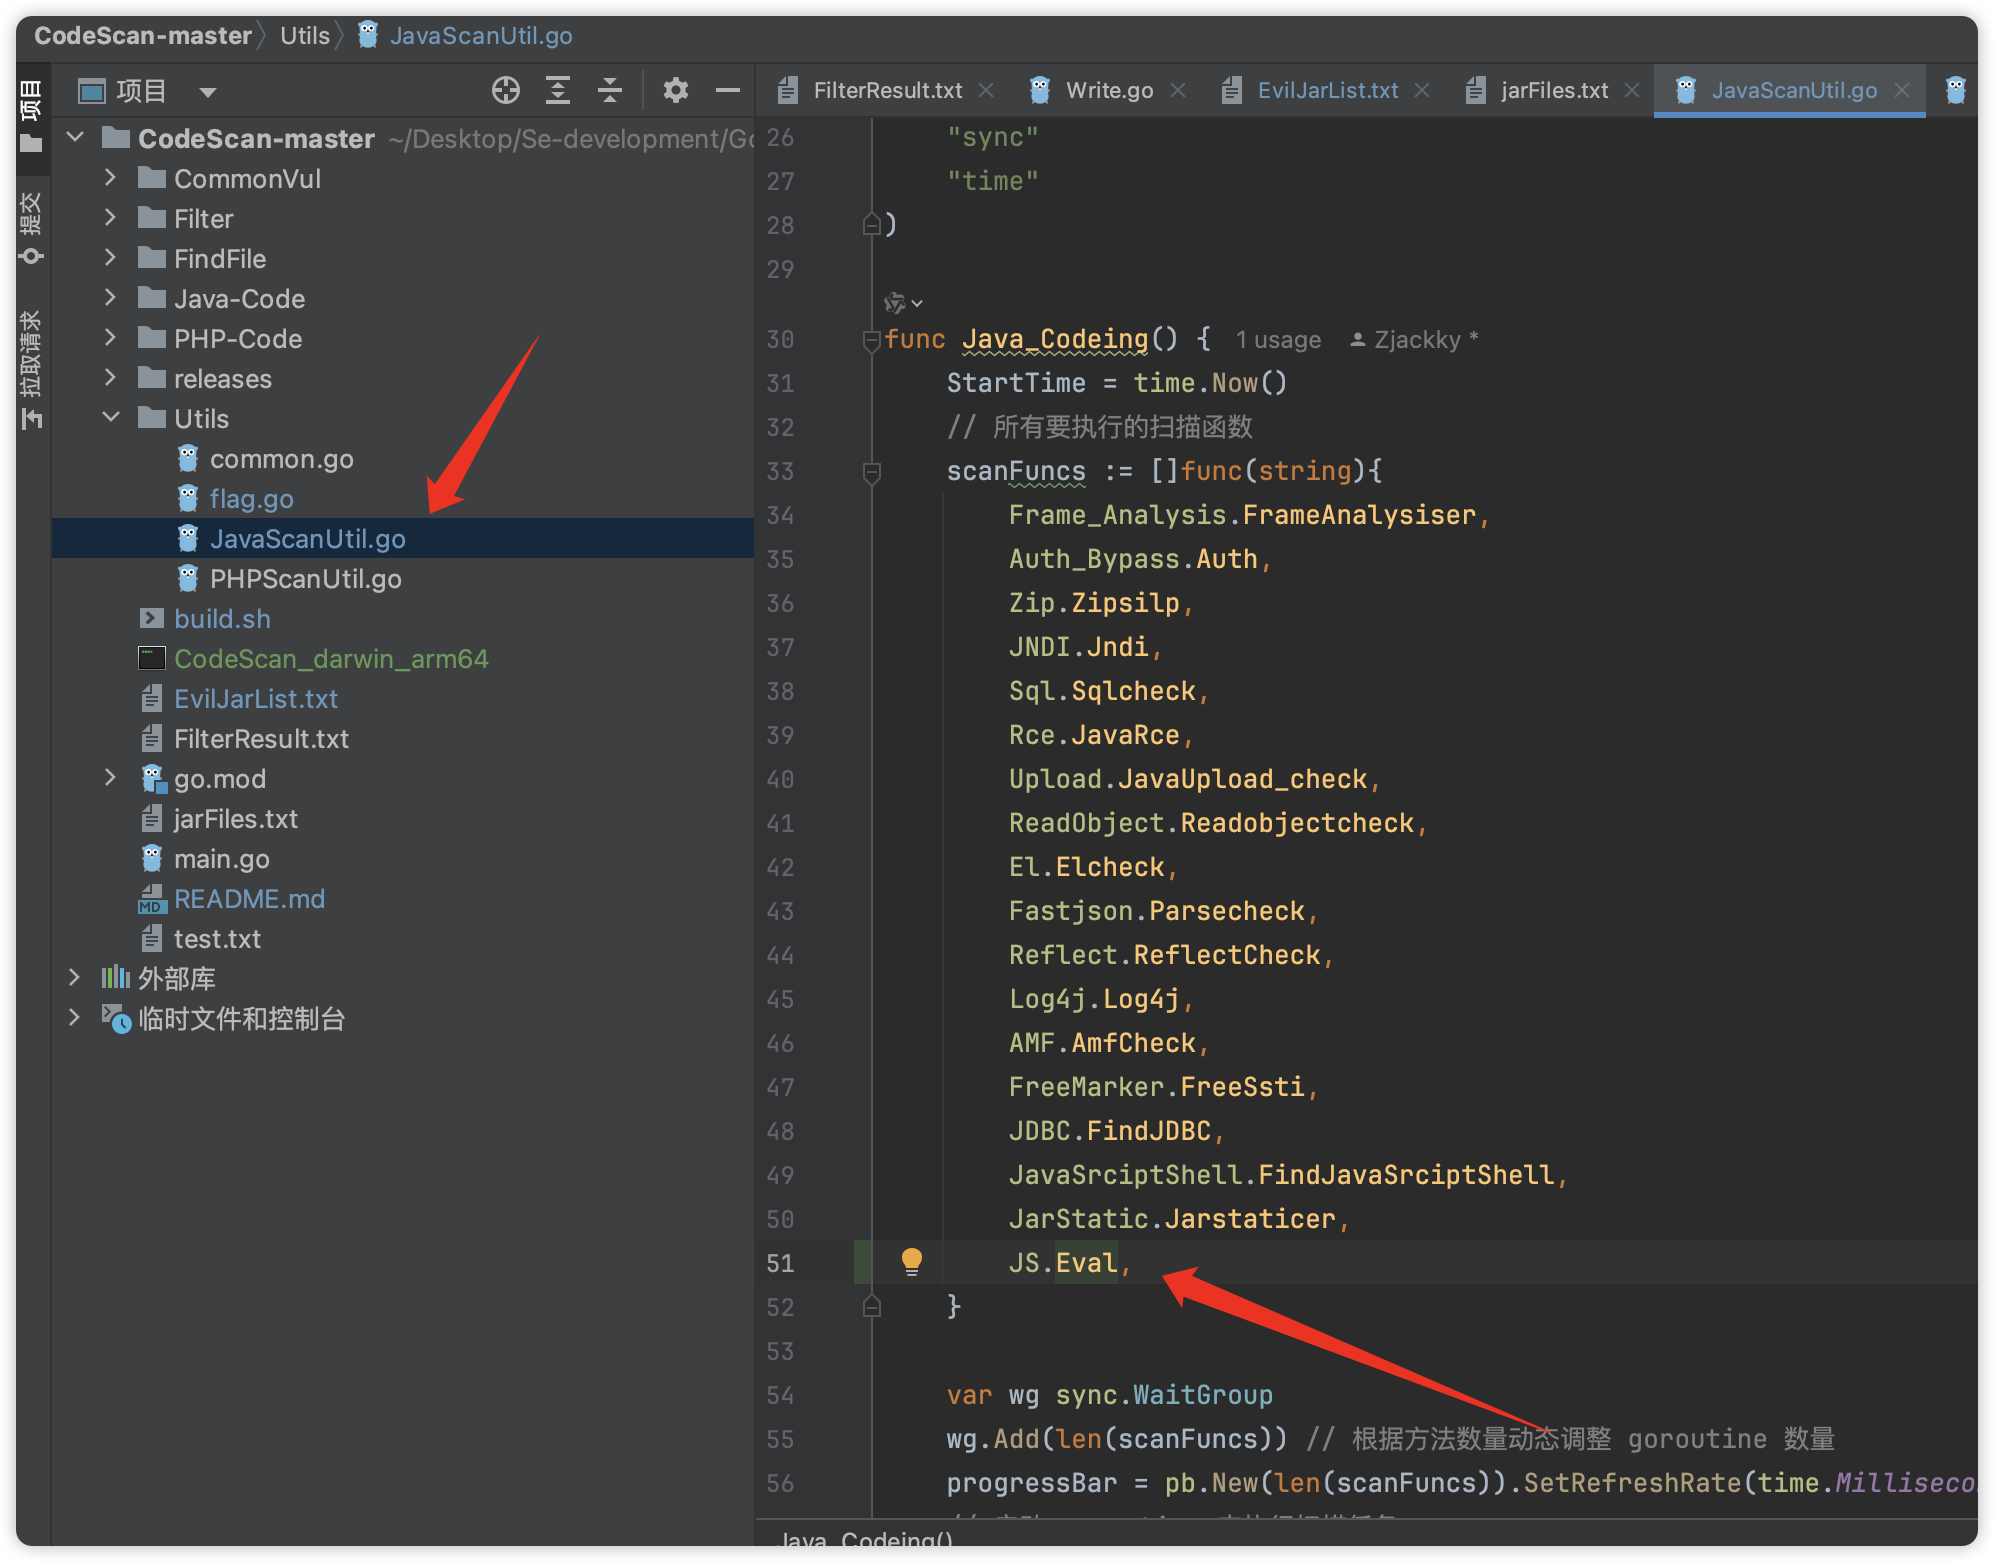Open flag.go in the project tree
The image size is (1994, 1562).
pyautogui.click(x=251, y=499)
